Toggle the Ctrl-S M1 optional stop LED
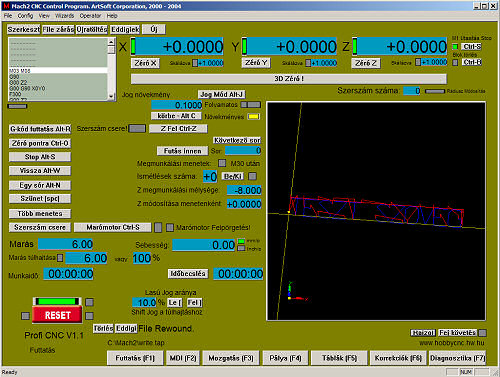This screenshot has height=377, width=500. (455, 47)
